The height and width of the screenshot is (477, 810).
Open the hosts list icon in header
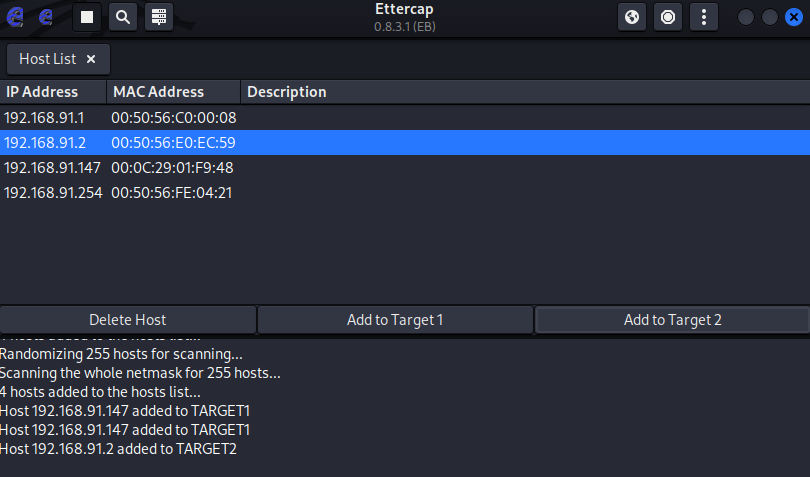[x=158, y=17]
